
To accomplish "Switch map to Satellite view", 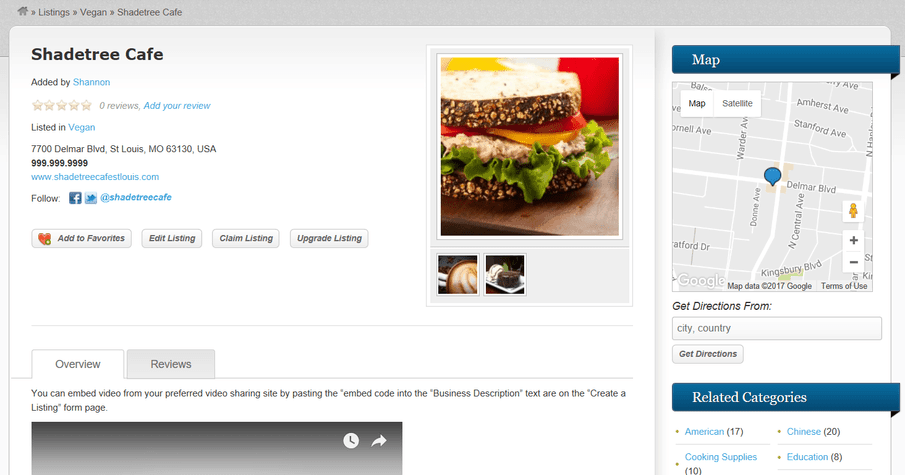I will coord(737,103).
